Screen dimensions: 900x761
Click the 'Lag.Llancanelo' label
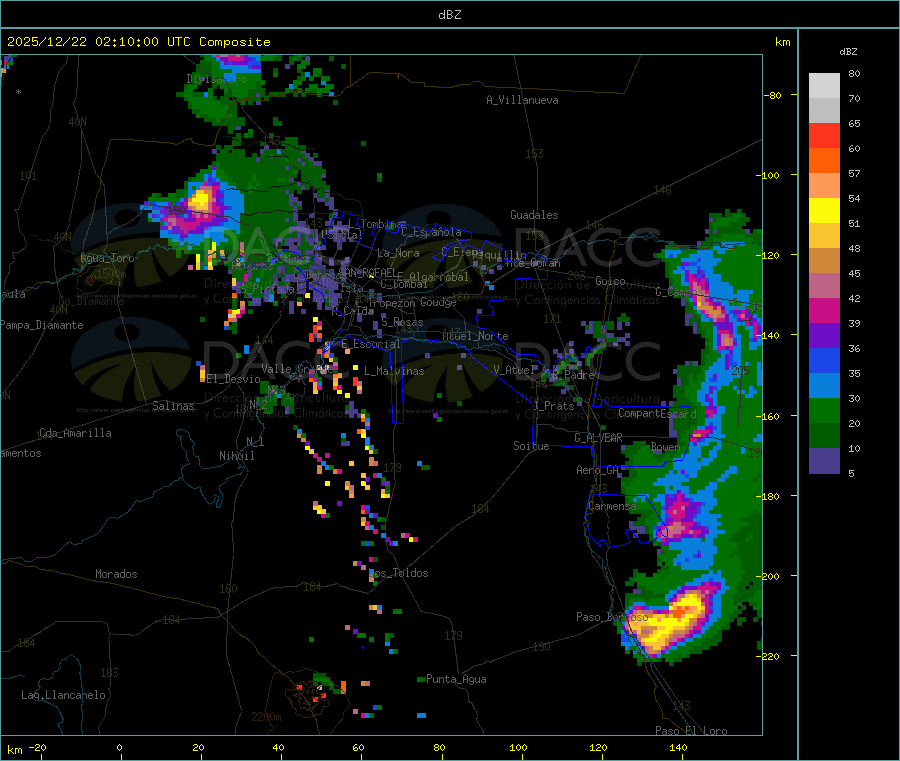[x=63, y=695]
